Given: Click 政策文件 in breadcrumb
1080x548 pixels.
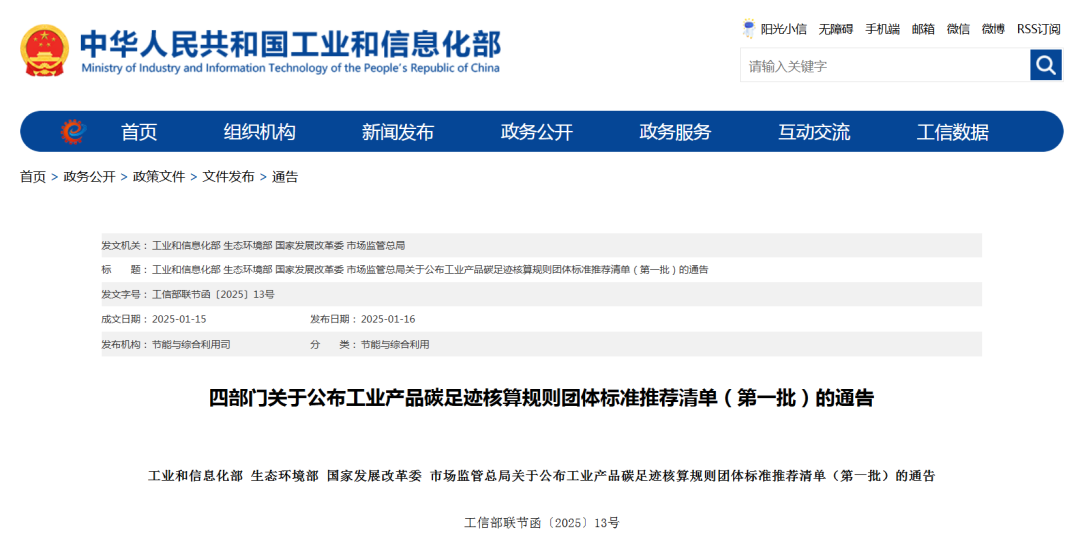Looking at the screenshot, I should point(159,177).
